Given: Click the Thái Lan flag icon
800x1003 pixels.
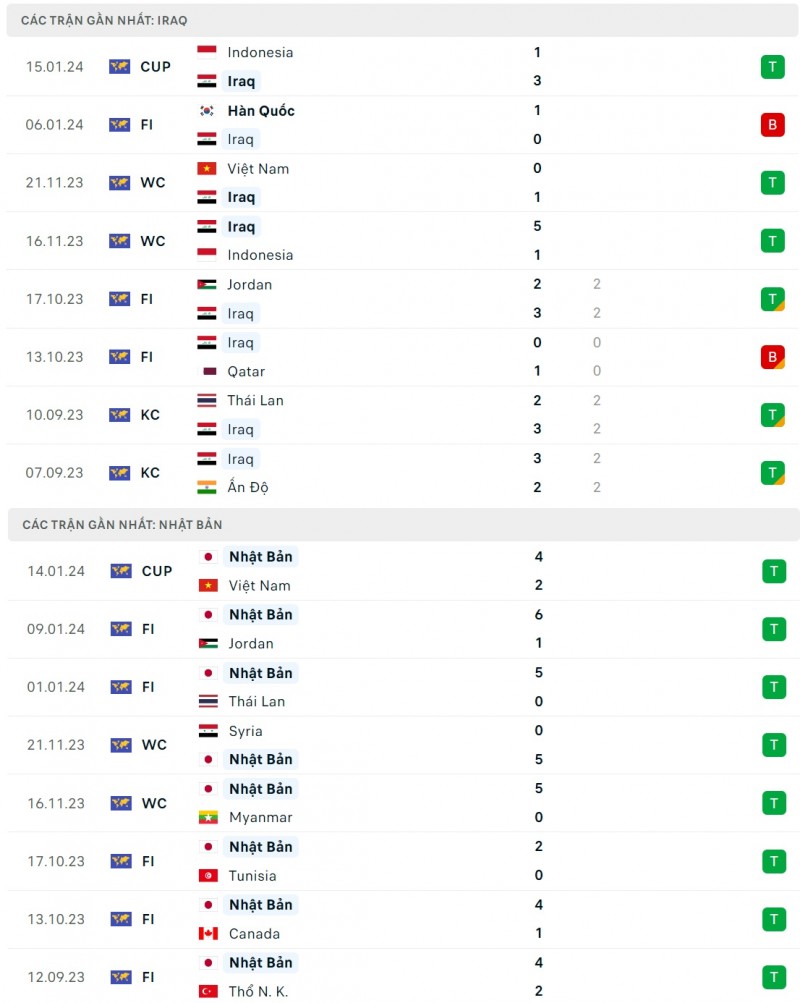Looking at the screenshot, I should 205,400.
